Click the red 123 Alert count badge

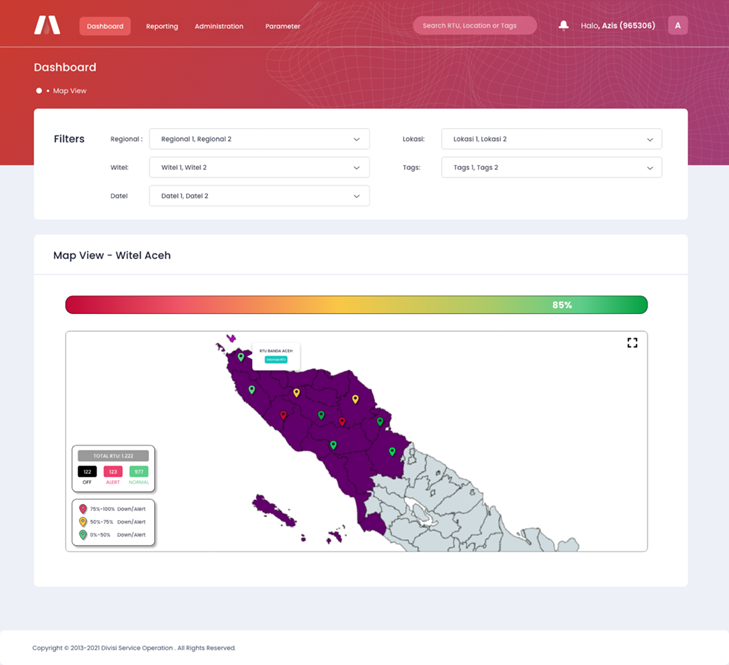pyautogui.click(x=113, y=471)
